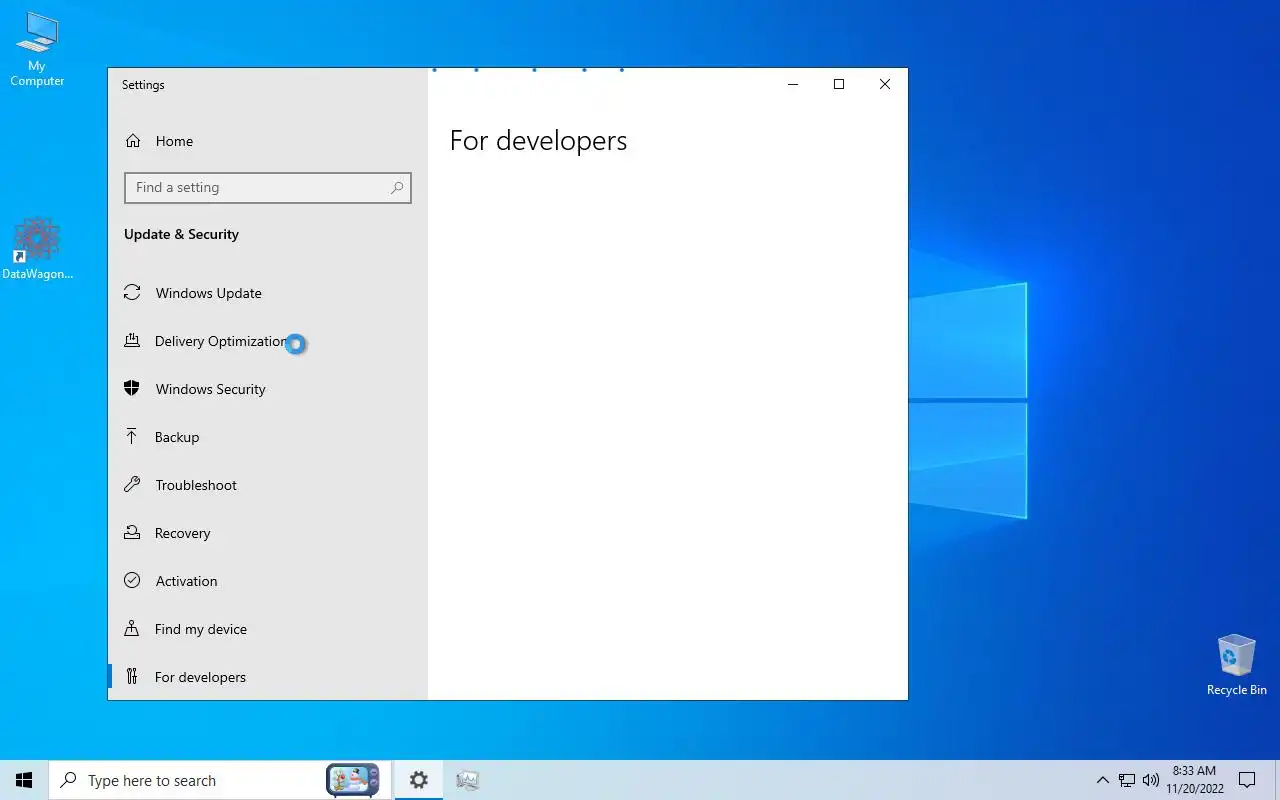Open the notification Action Center icon
1280x800 pixels.
1247,780
